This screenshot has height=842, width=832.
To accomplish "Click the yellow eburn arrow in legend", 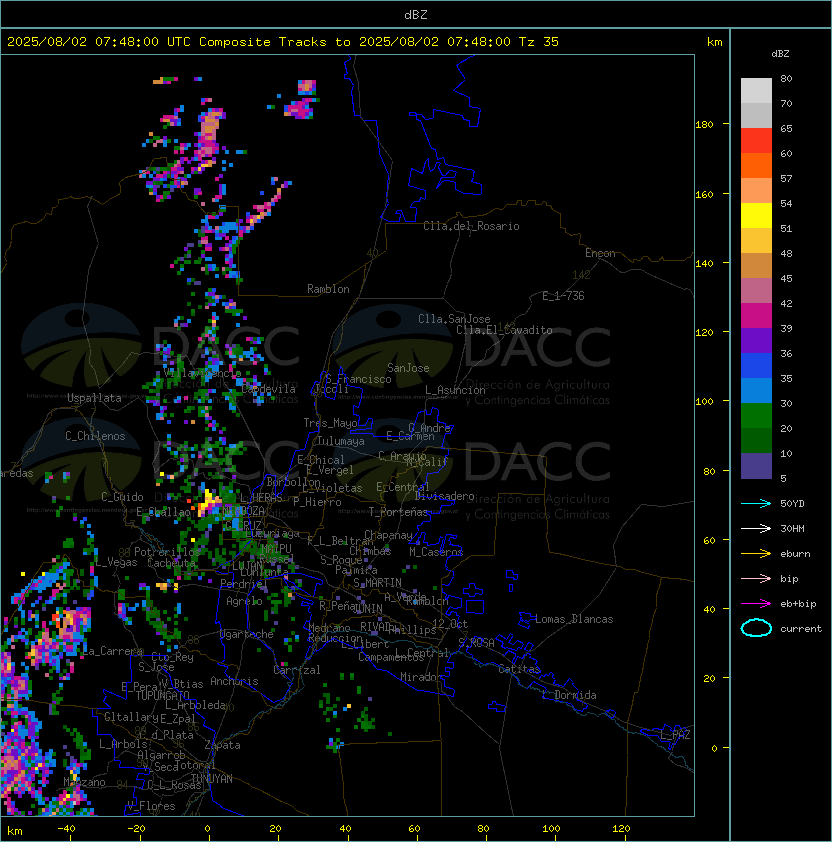I will click(756, 553).
